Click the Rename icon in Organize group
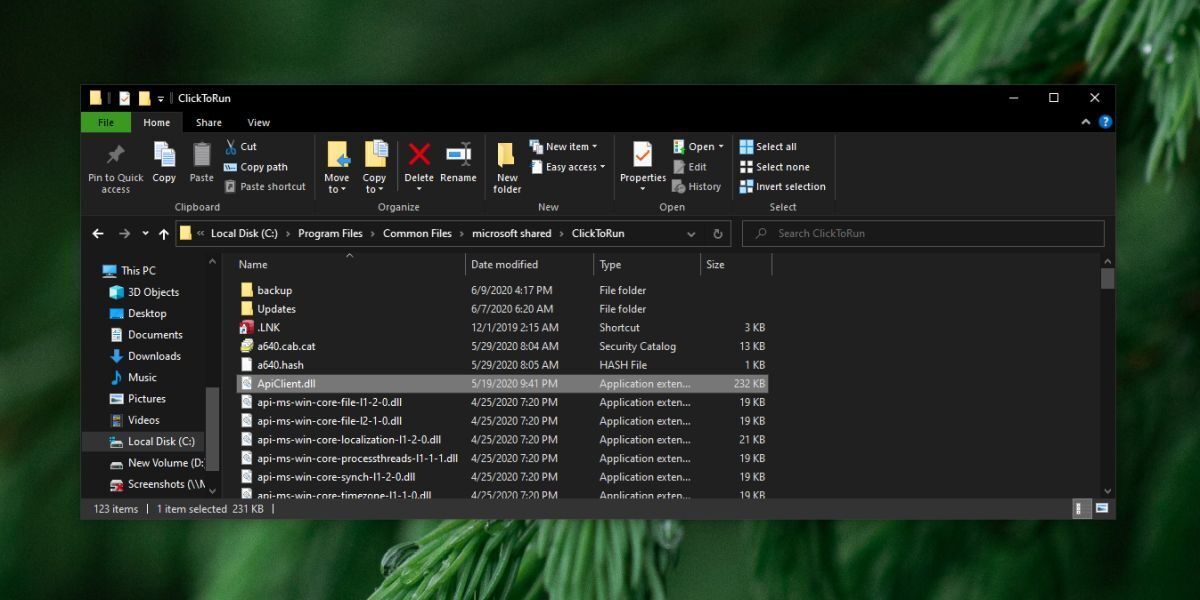The width and height of the screenshot is (1200, 600). 458,155
